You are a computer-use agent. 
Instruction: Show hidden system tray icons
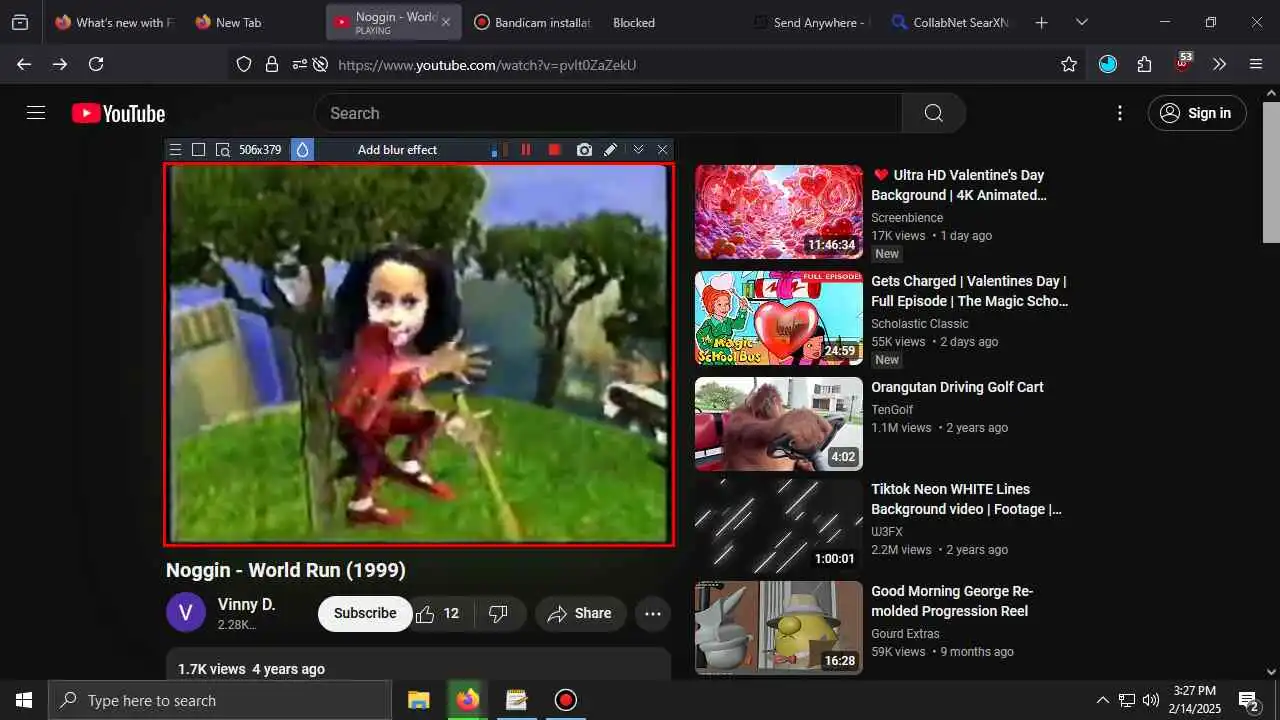coord(1103,700)
